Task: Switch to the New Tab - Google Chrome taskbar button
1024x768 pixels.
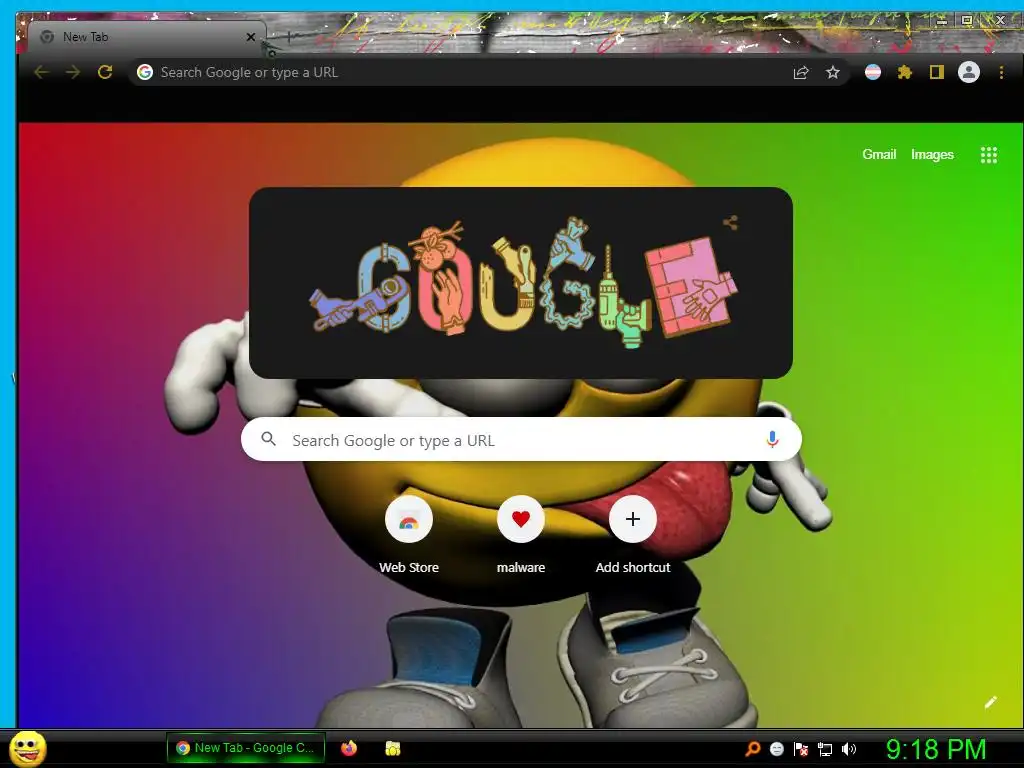Action: point(246,748)
